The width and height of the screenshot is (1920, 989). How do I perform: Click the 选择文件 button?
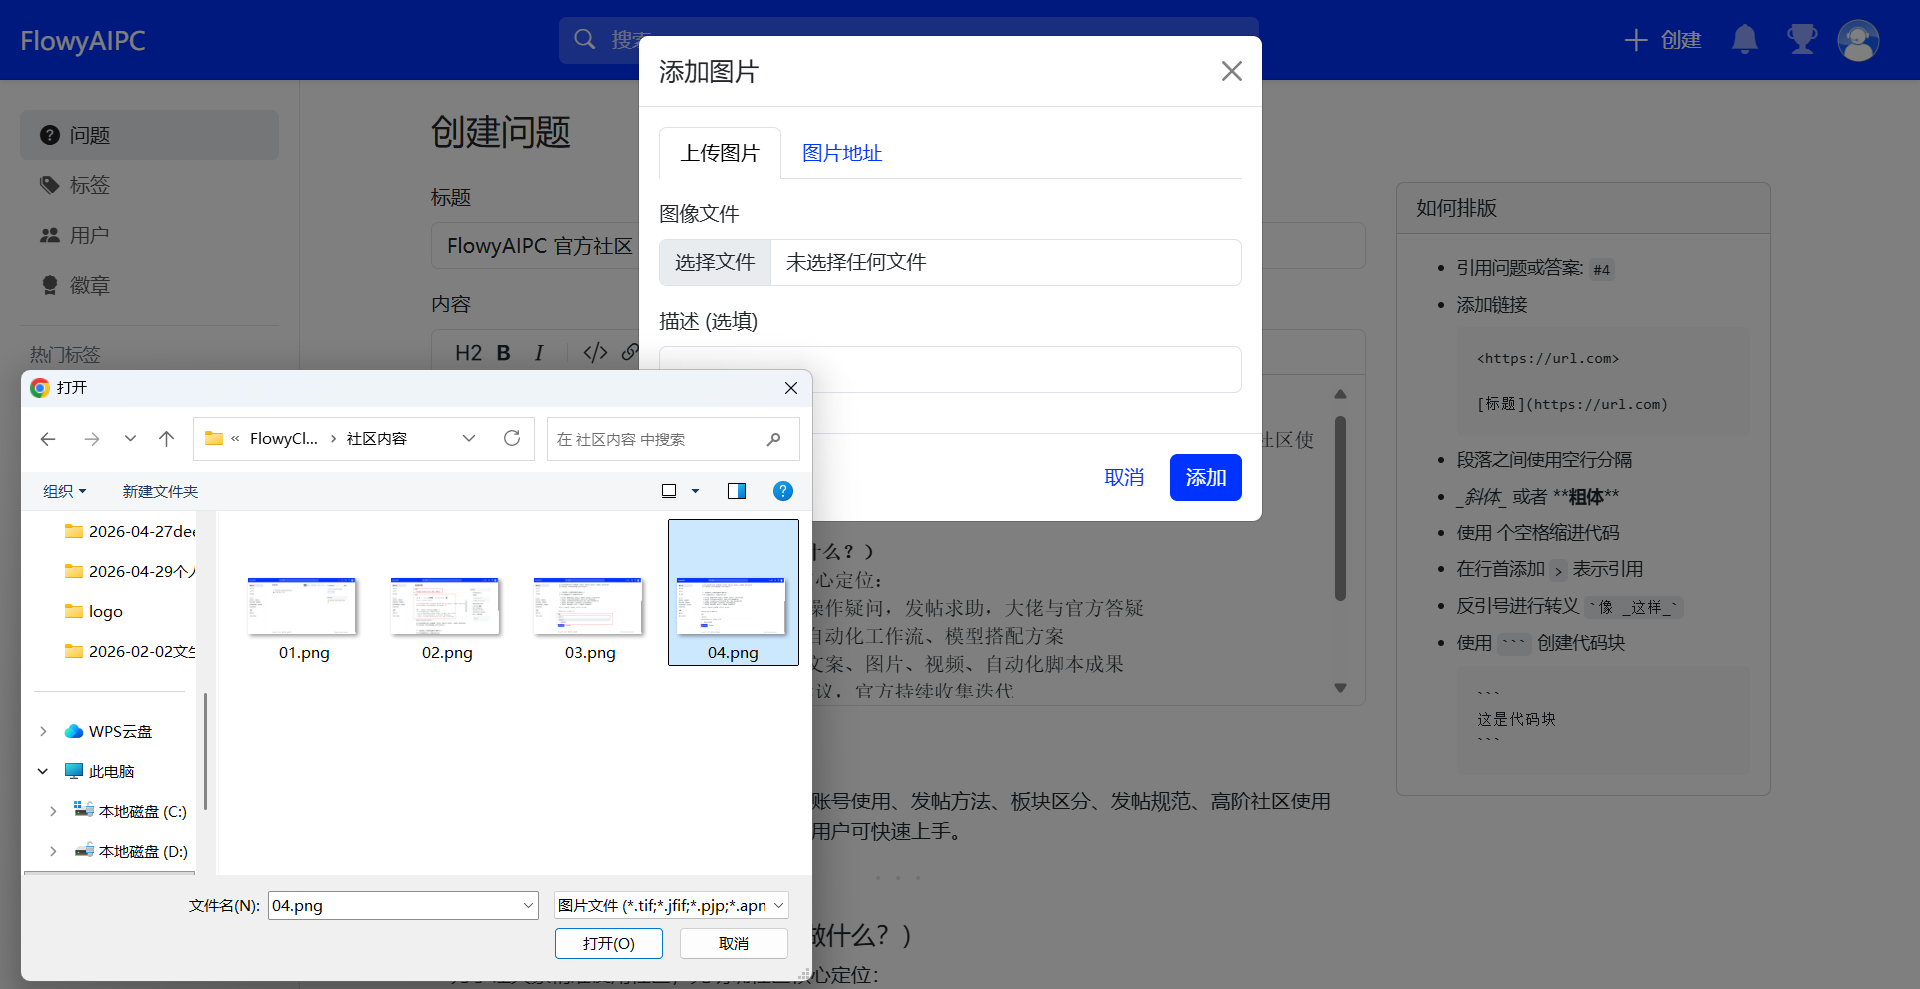tap(715, 262)
